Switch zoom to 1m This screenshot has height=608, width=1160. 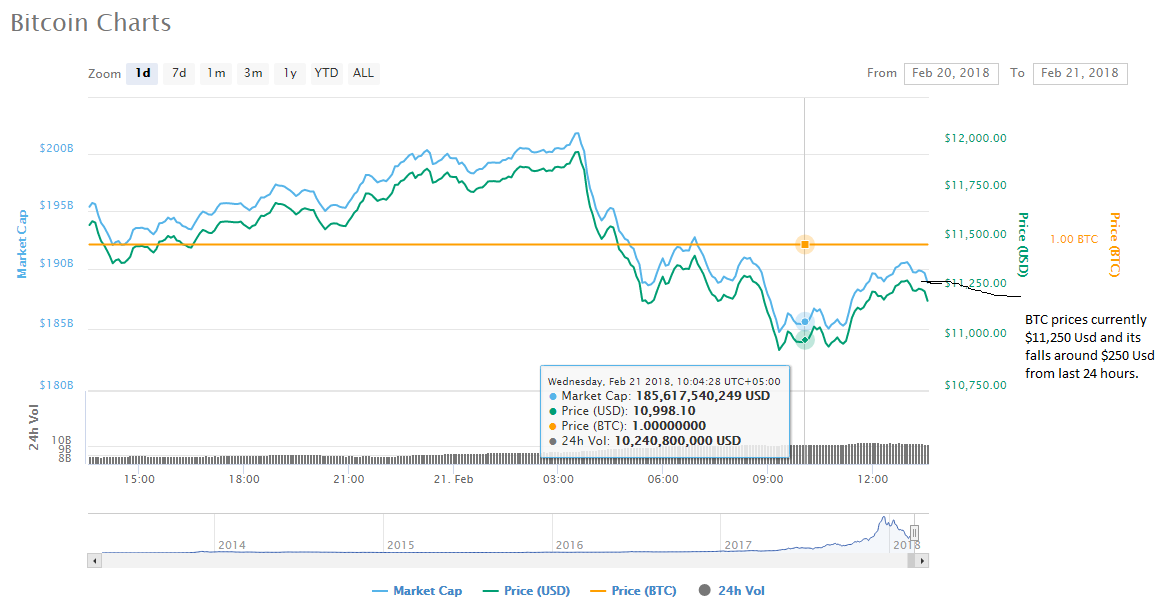tap(216, 73)
